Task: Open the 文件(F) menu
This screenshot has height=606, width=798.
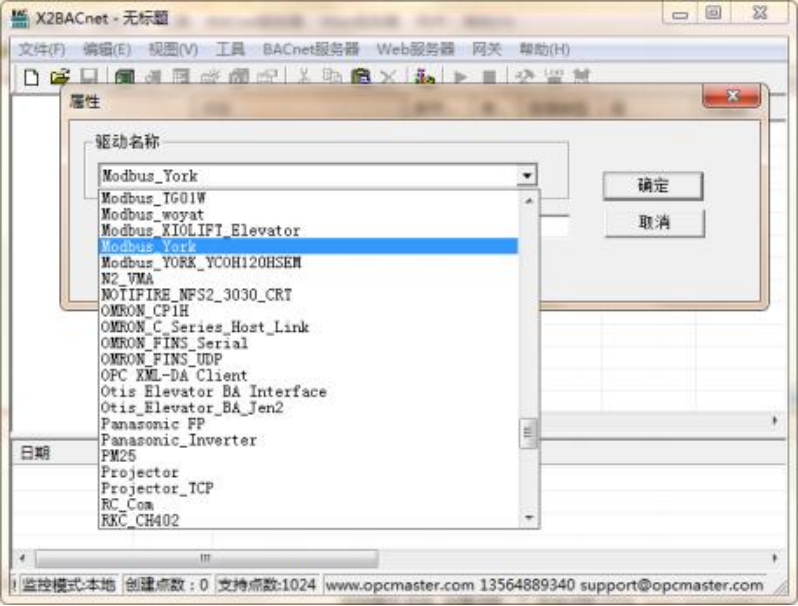Action: (x=42, y=49)
